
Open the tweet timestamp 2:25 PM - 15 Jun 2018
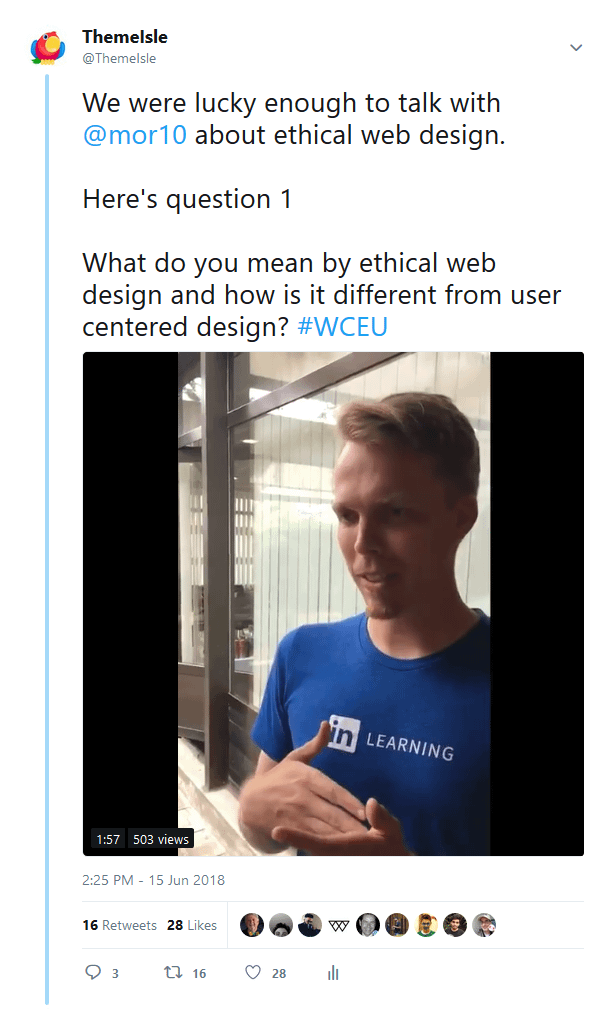pos(154,881)
